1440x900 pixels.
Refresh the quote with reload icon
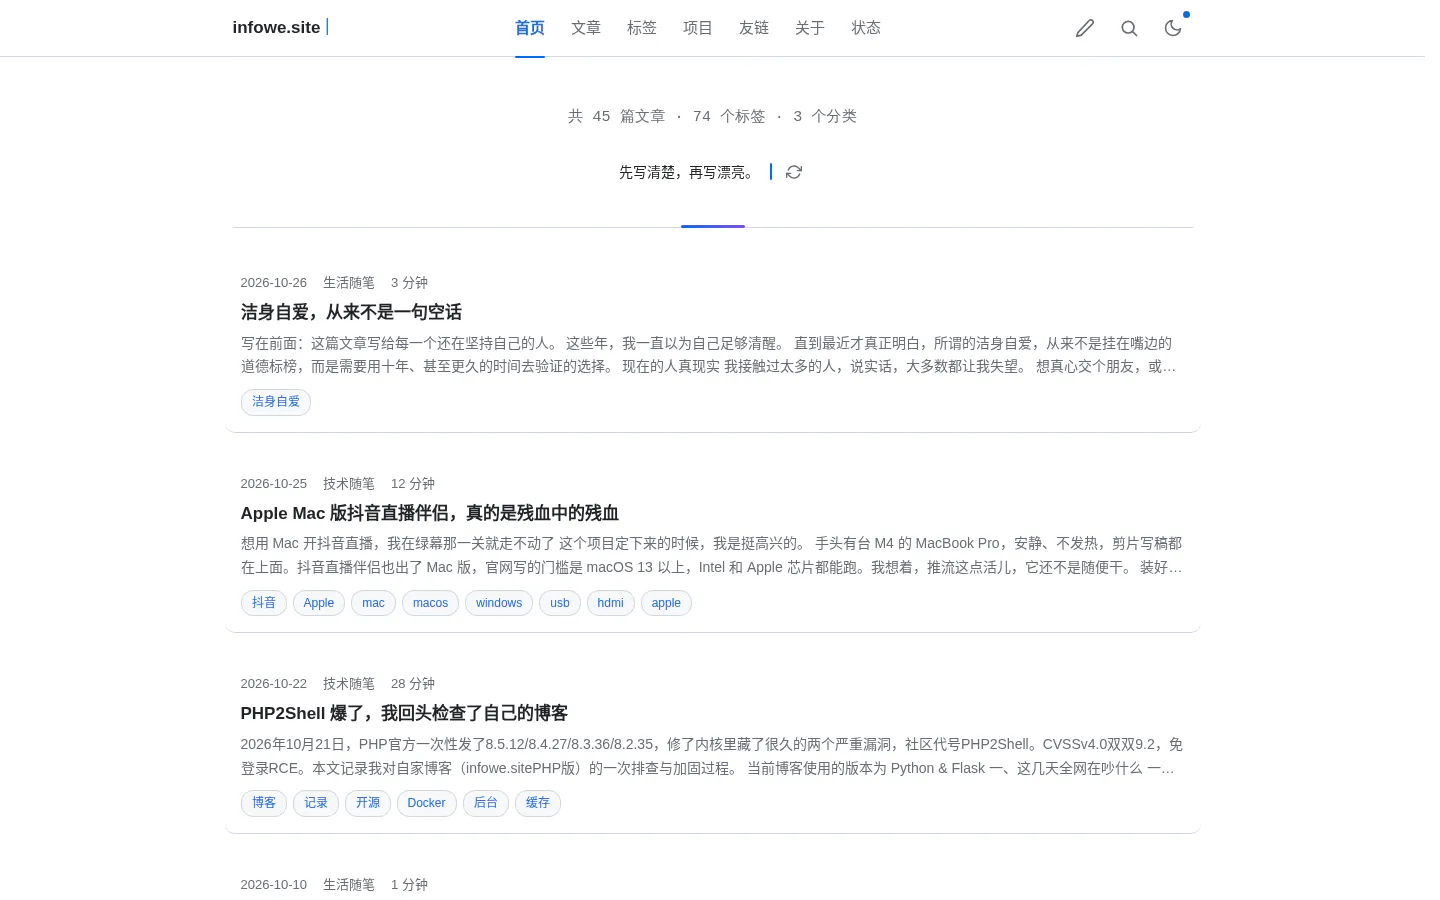click(x=794, y=172)
